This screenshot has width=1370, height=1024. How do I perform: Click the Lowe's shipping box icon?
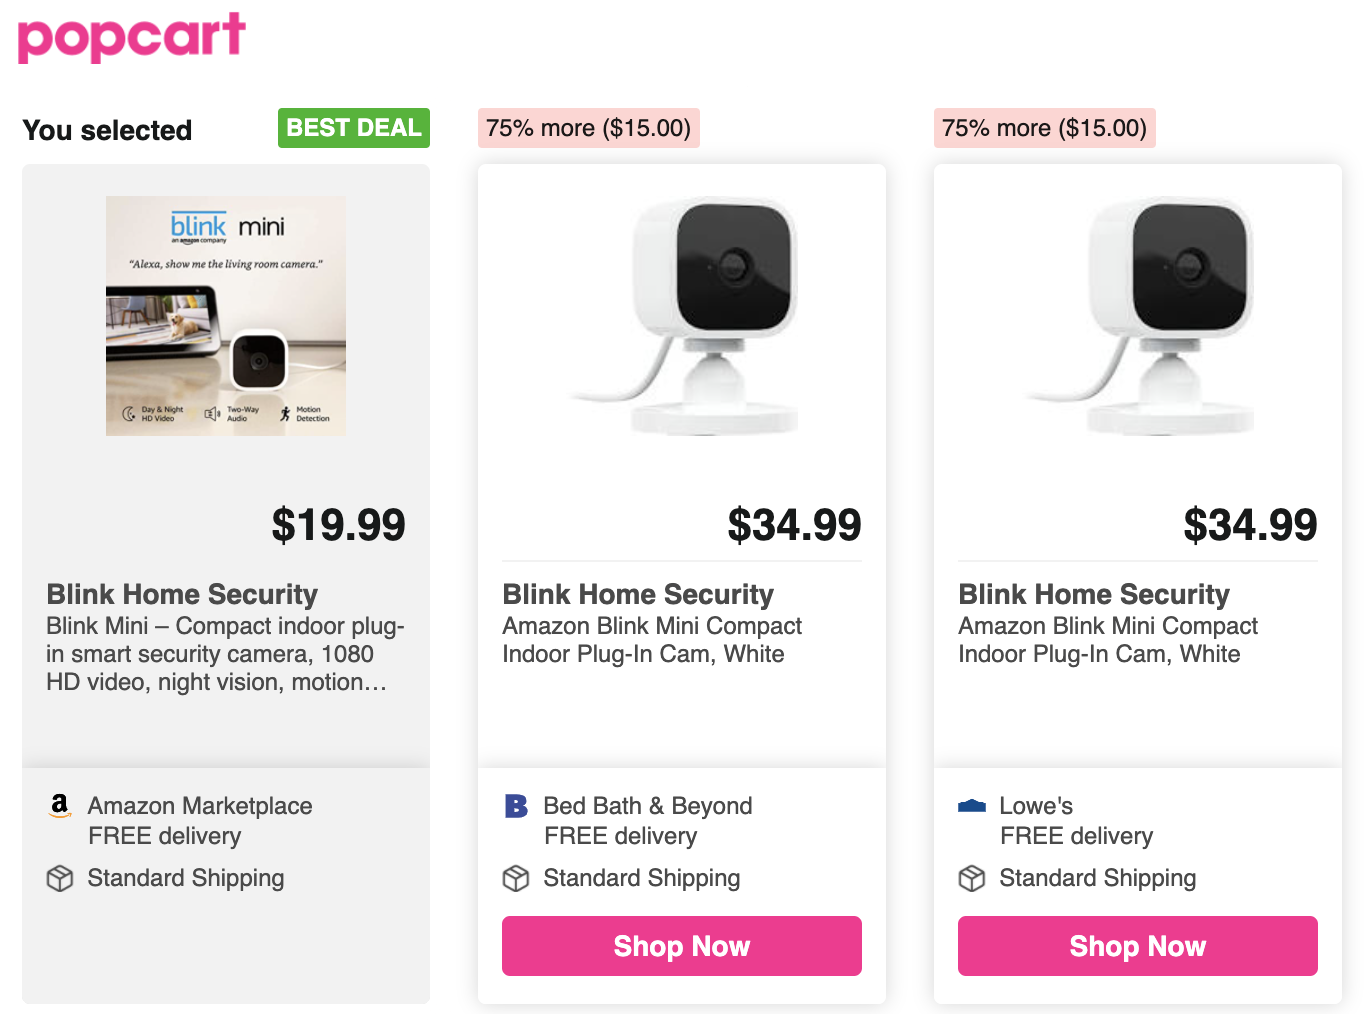click(x=972, y=878)
